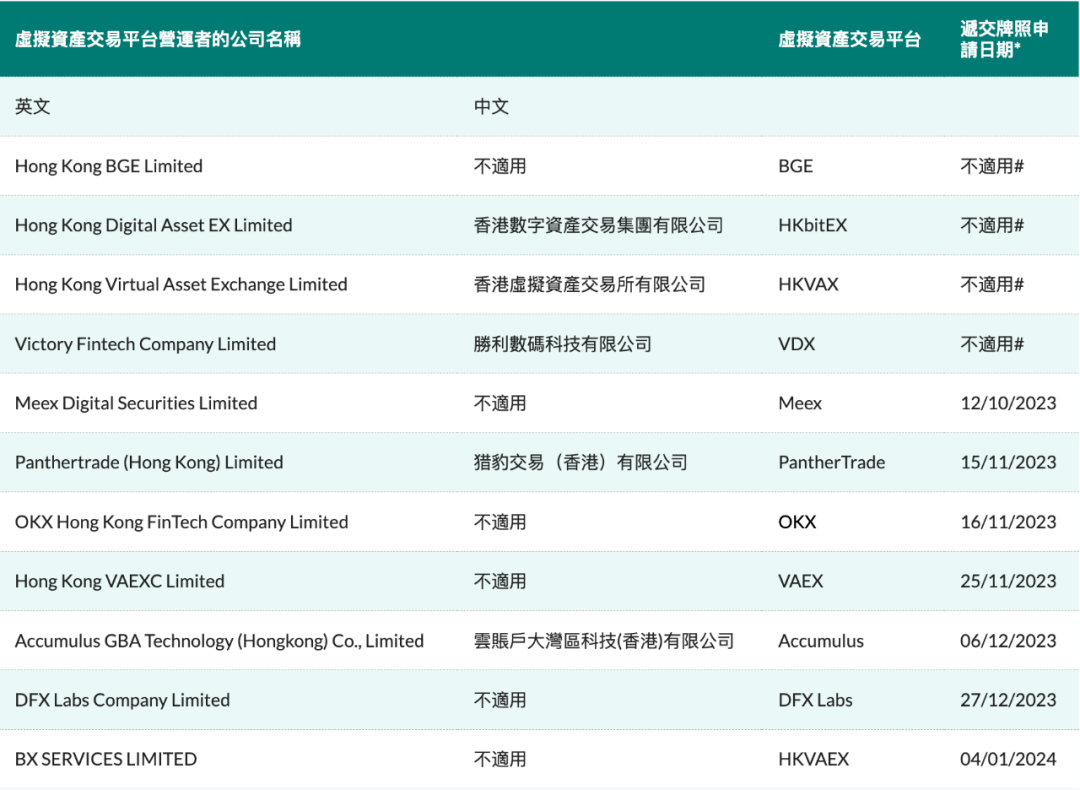Viewport: 1080px width, 790px height.
Task: Click the 遞交牌照申請日期 column header
Action: pos(1004,39)
